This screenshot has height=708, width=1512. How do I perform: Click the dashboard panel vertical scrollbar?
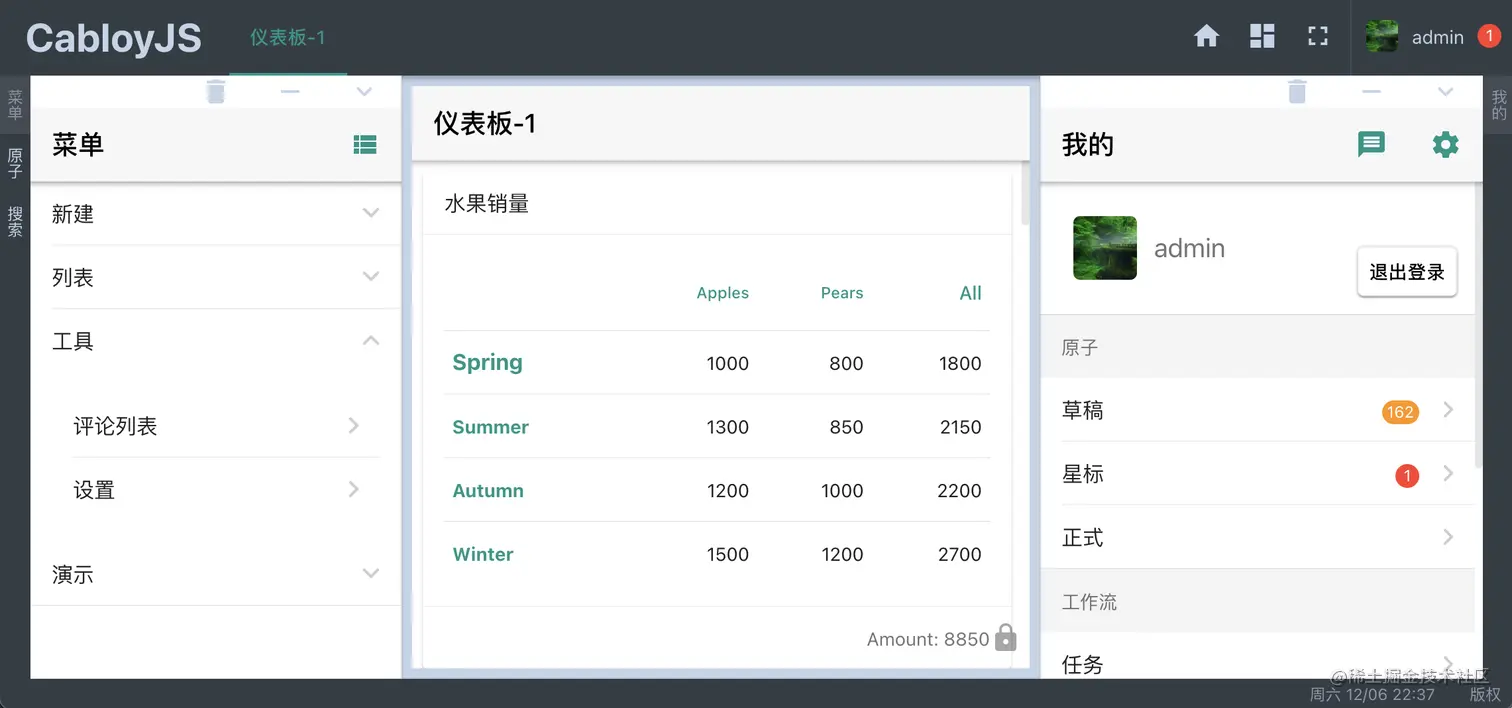coord(1025,193)
